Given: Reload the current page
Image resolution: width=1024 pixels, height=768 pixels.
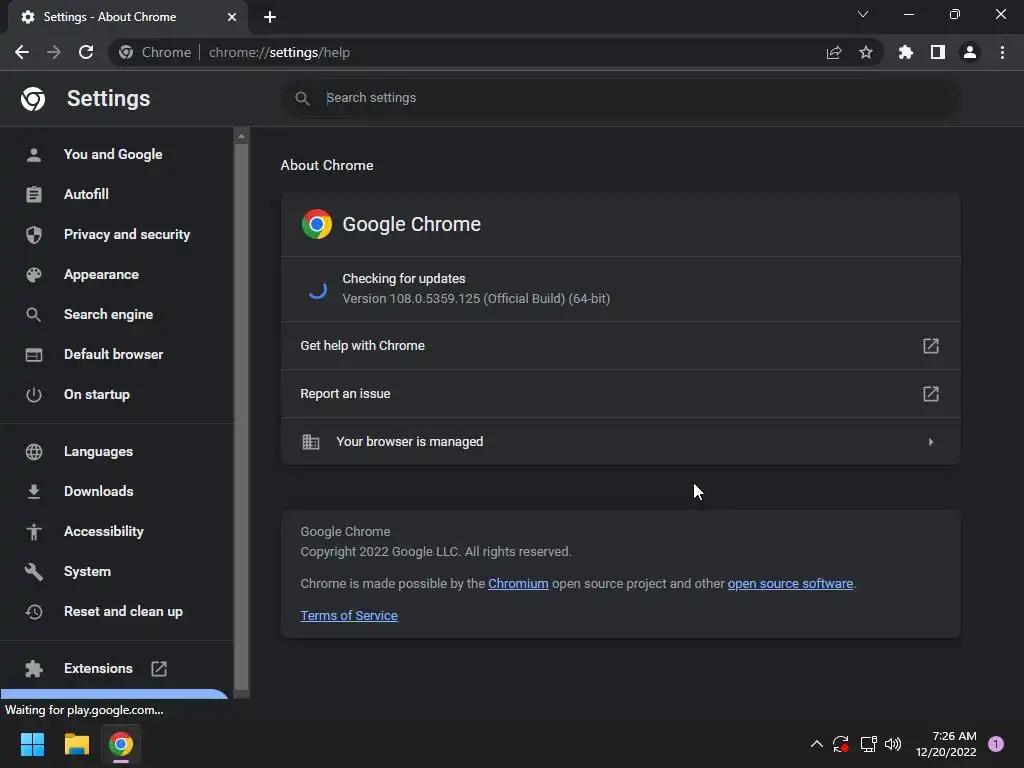Looking at the screenshot, I should (86, 52).
